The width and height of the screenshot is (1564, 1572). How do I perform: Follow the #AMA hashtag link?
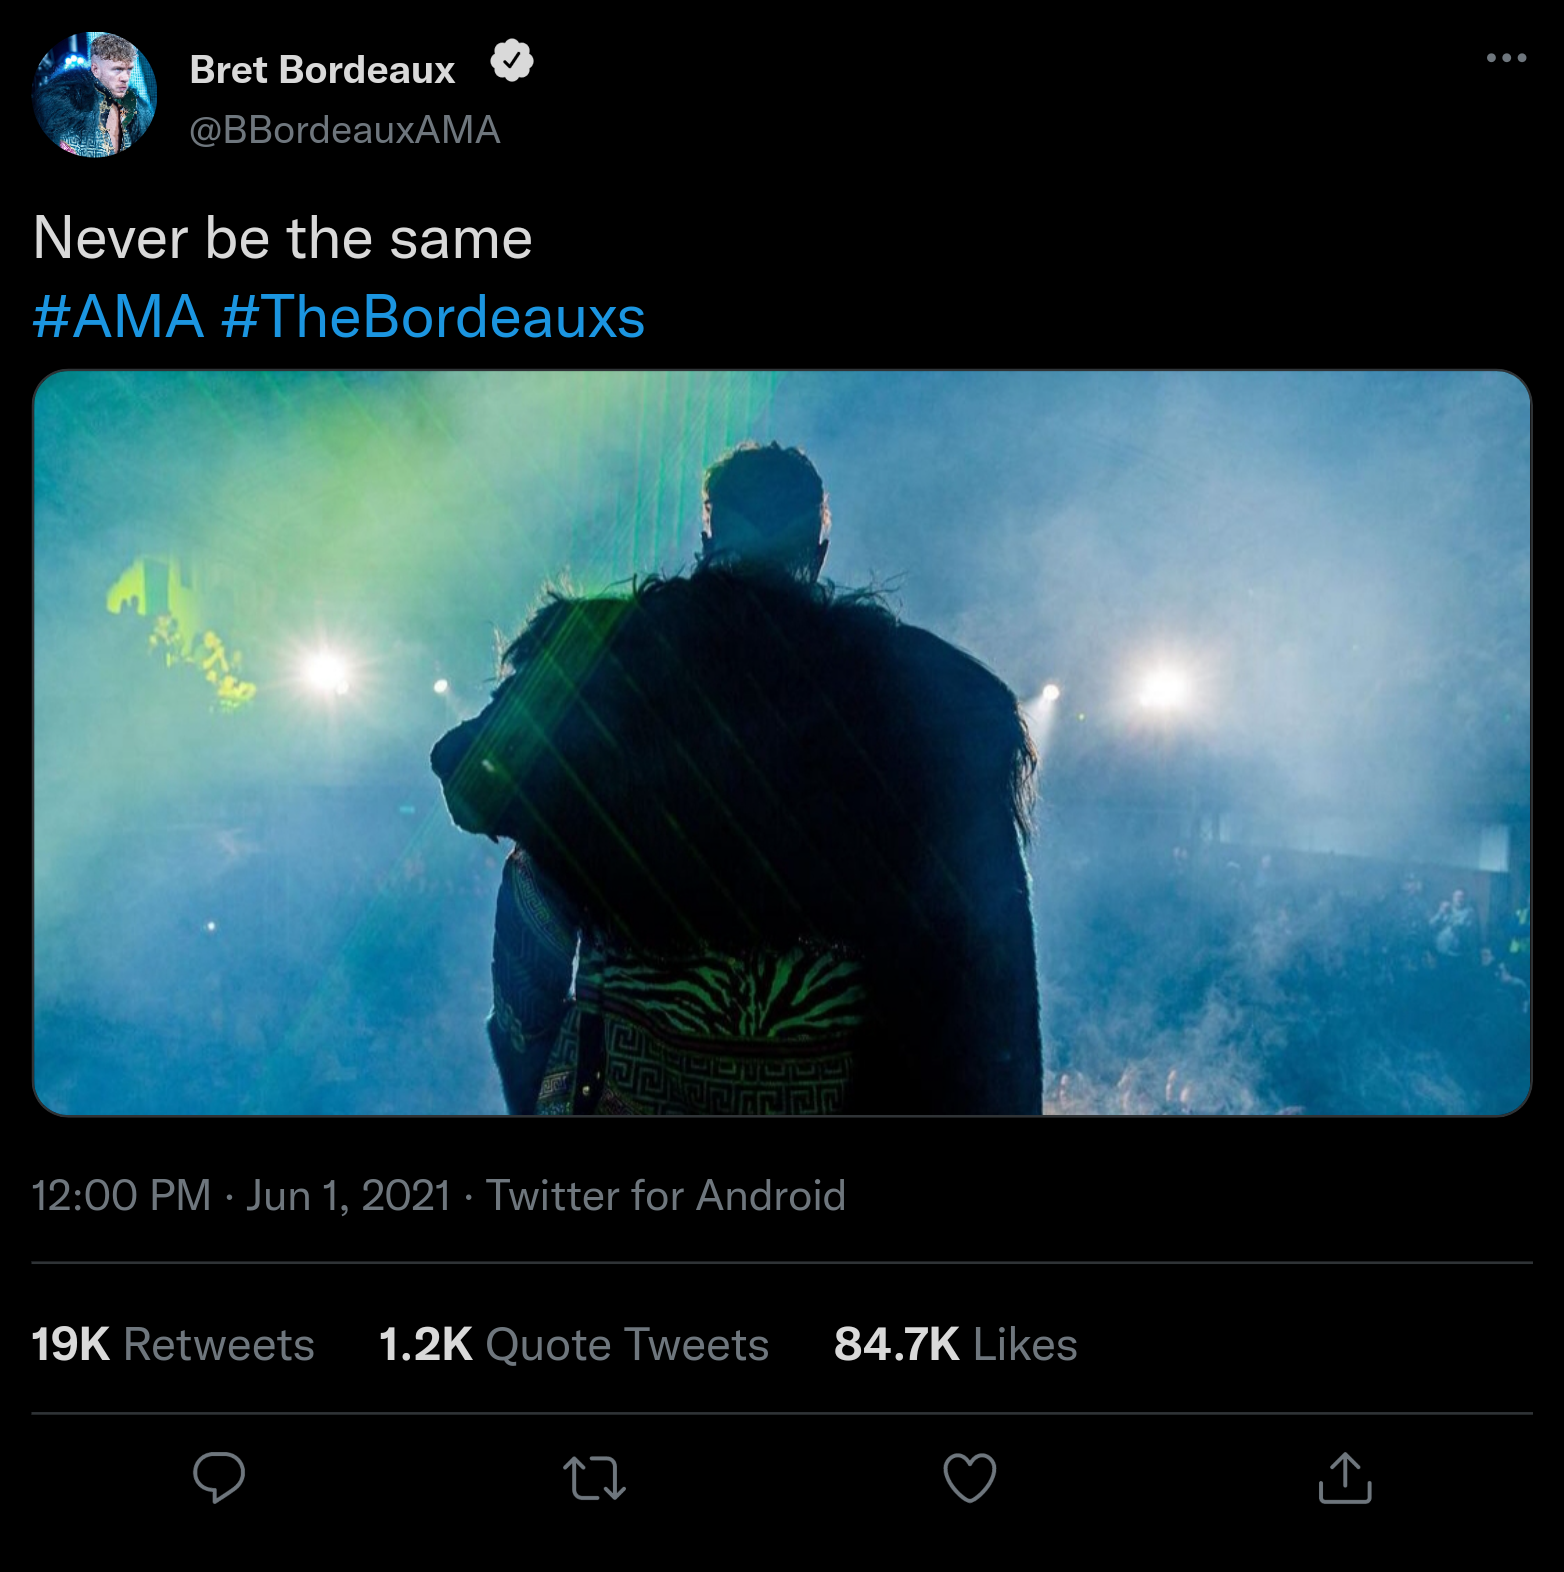click(118, 318)
